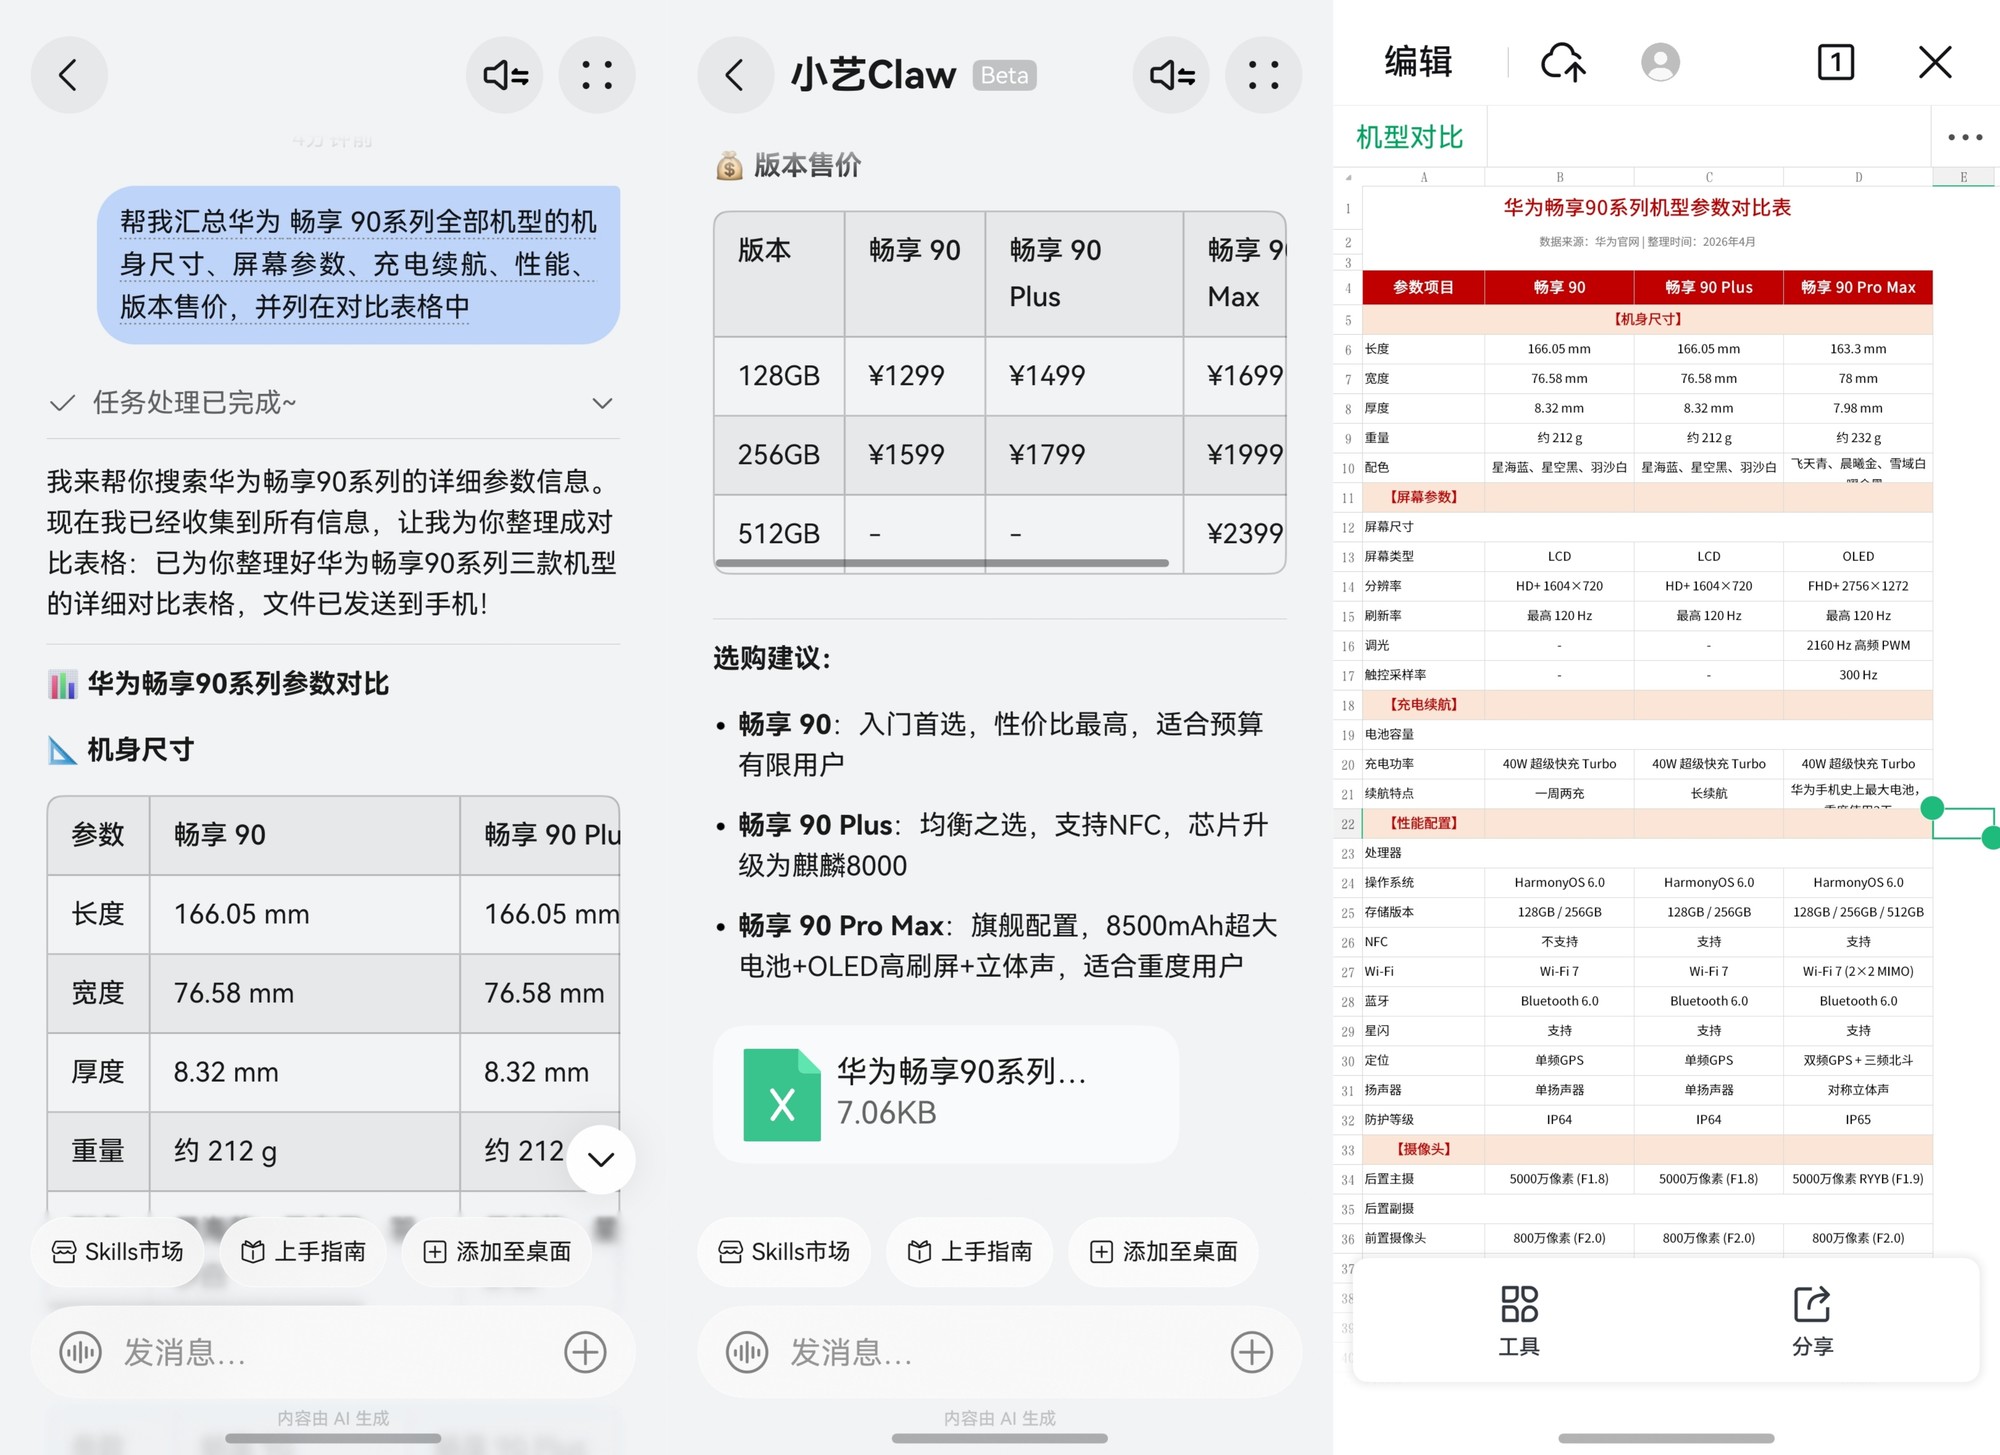Select the 机型对比 sheet tab
Screen dimensions: 2000x1455
click(1409, 137)
